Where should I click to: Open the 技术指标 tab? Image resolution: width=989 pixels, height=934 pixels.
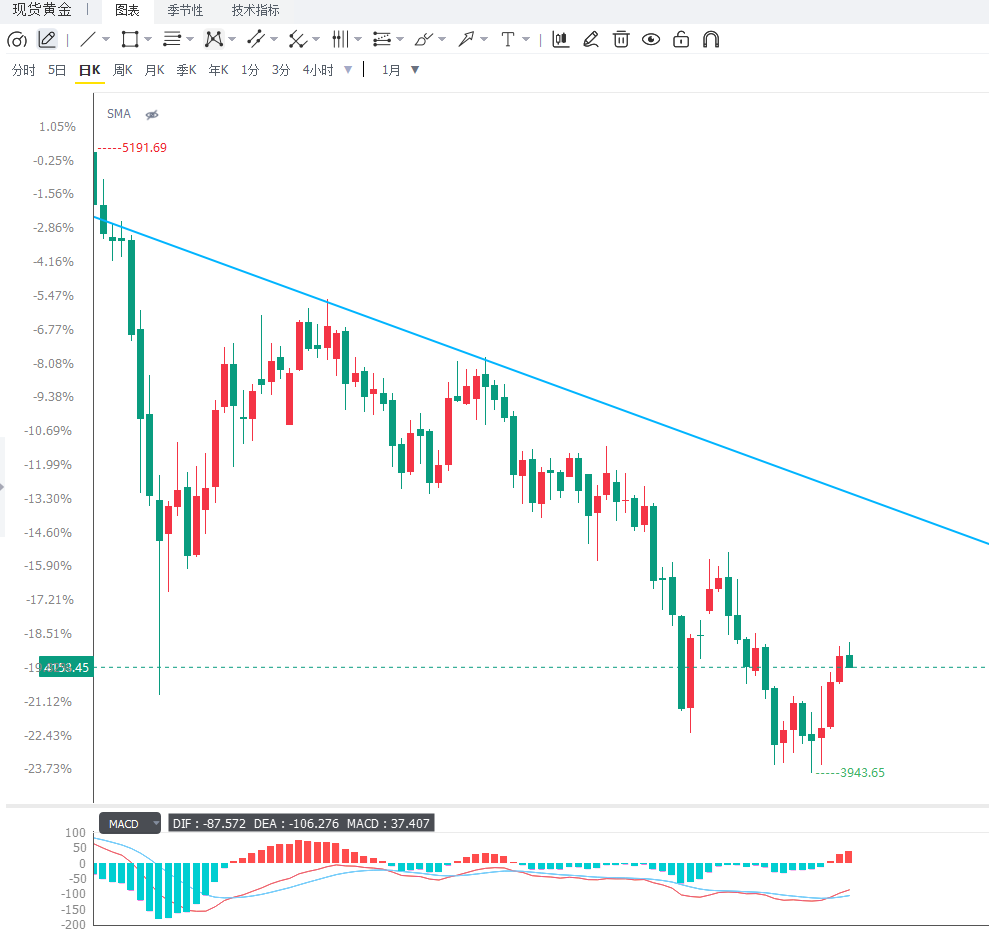[255, 10]
